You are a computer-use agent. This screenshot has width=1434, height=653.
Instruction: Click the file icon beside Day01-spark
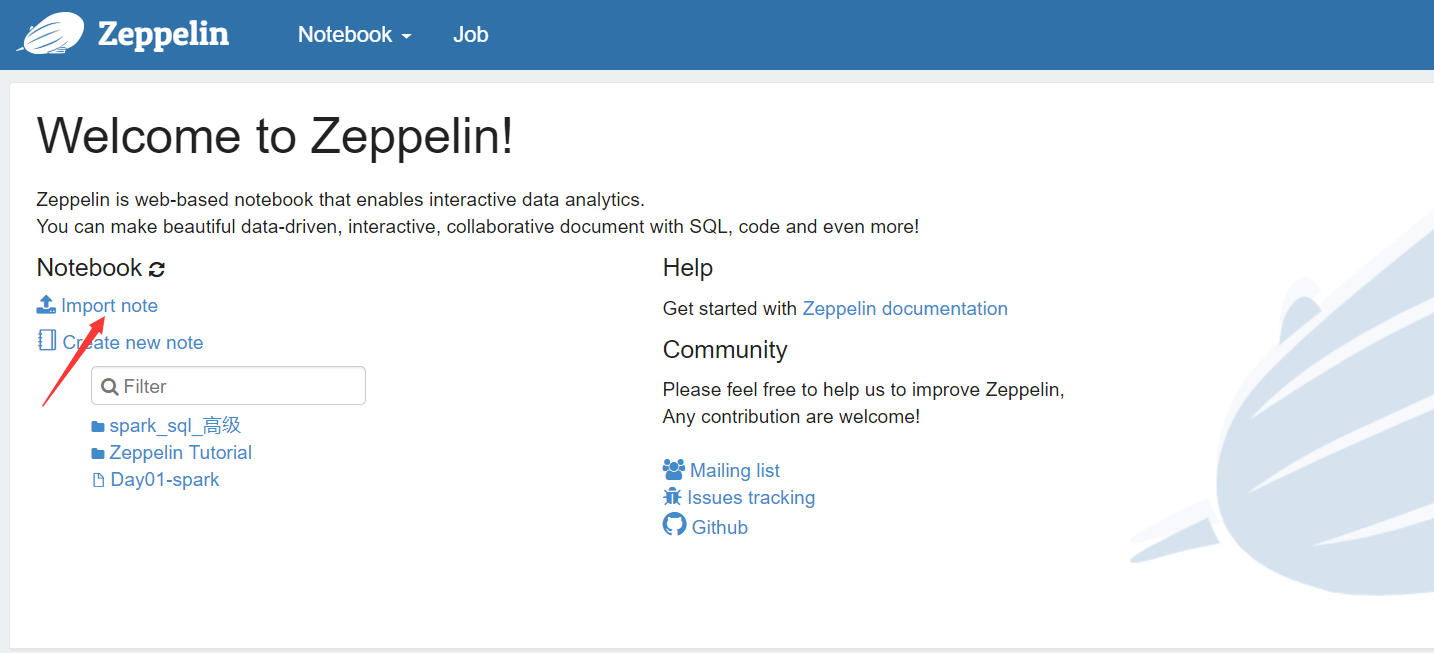click(x=98, y=480)
